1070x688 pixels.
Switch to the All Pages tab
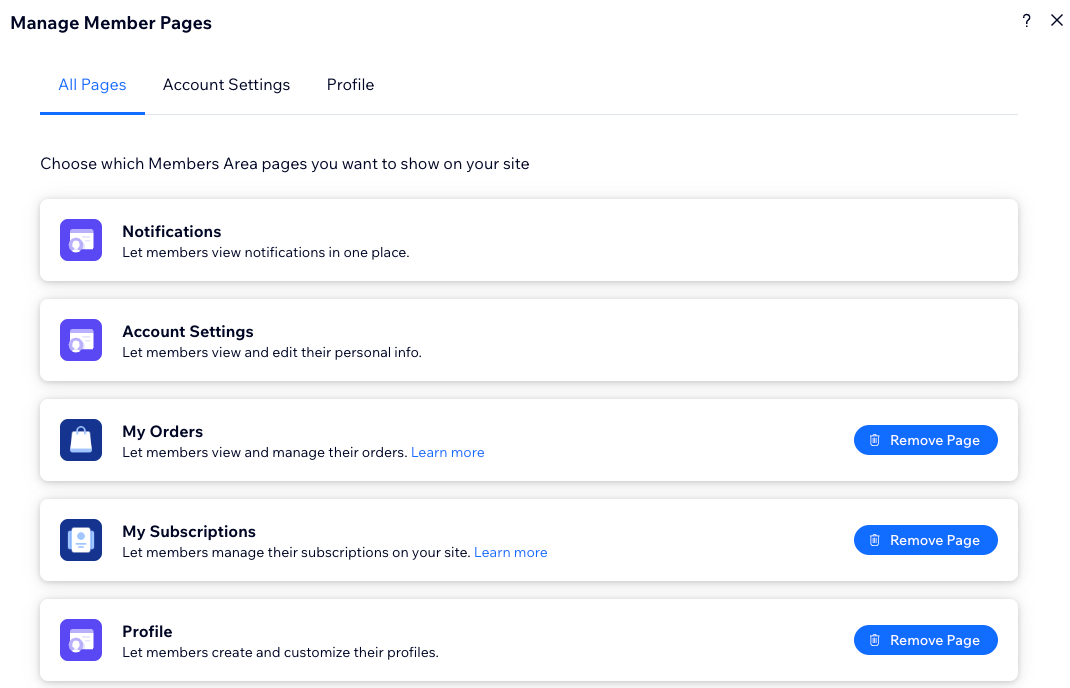click(92, 85)
